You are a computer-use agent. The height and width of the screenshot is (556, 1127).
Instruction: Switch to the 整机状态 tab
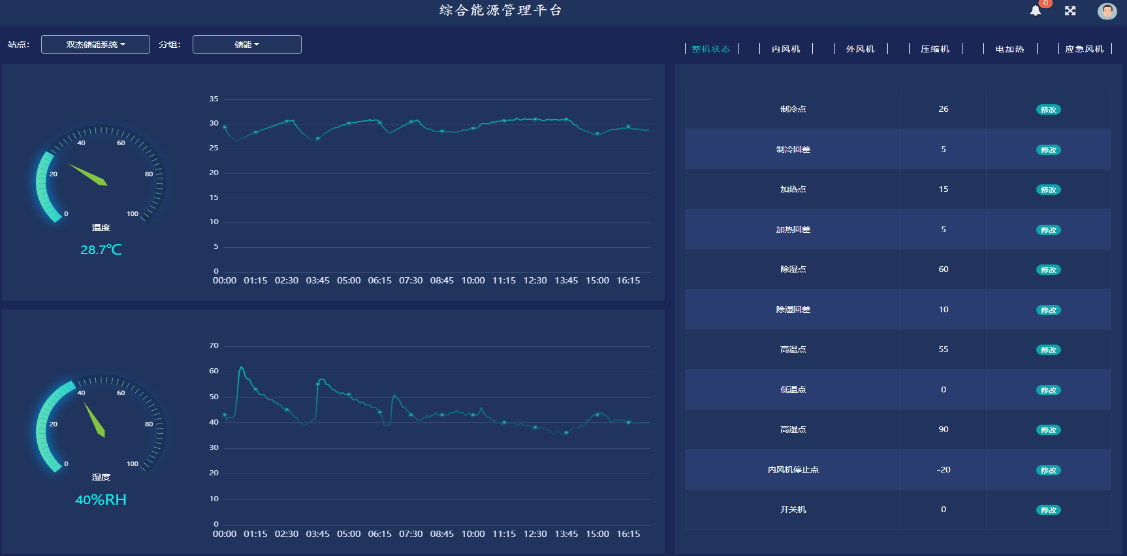click(711, 49)
